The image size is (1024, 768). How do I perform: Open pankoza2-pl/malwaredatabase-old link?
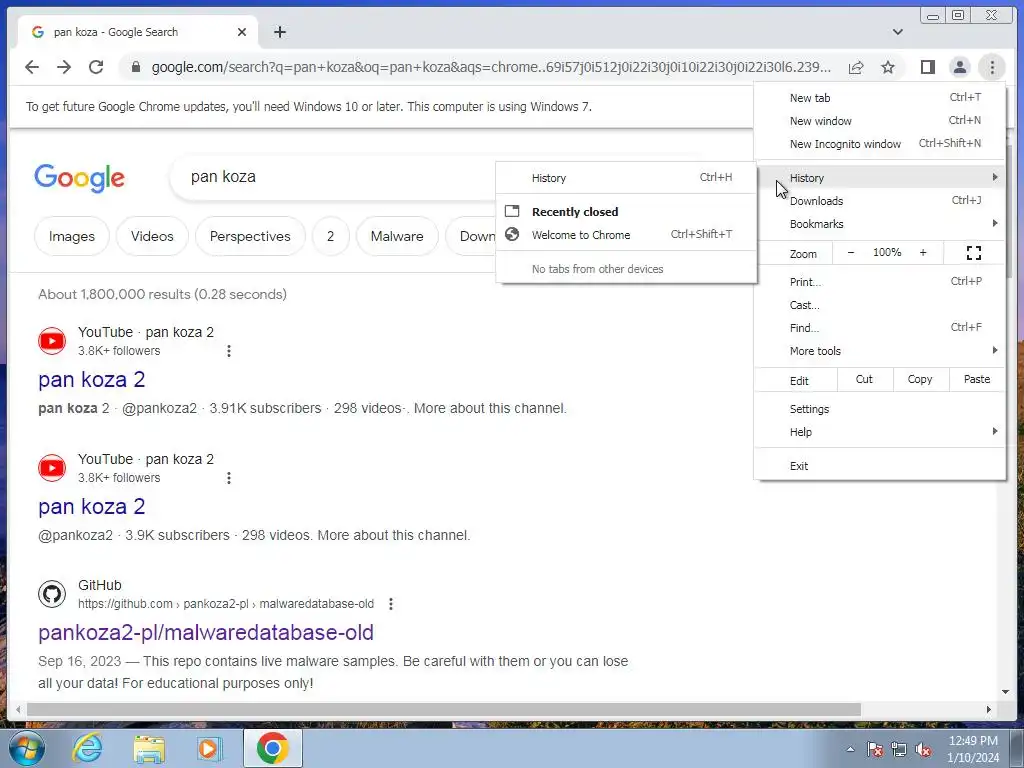click(206, 632)
